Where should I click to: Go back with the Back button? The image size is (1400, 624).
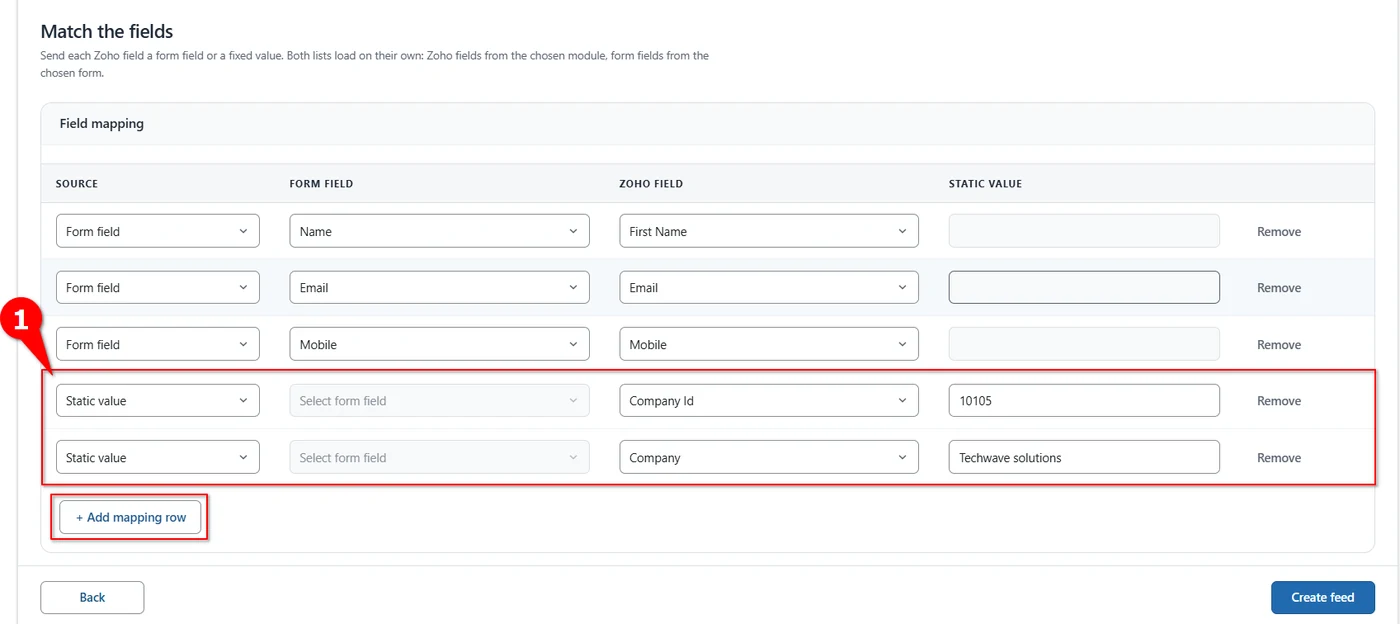pos(92,597)
